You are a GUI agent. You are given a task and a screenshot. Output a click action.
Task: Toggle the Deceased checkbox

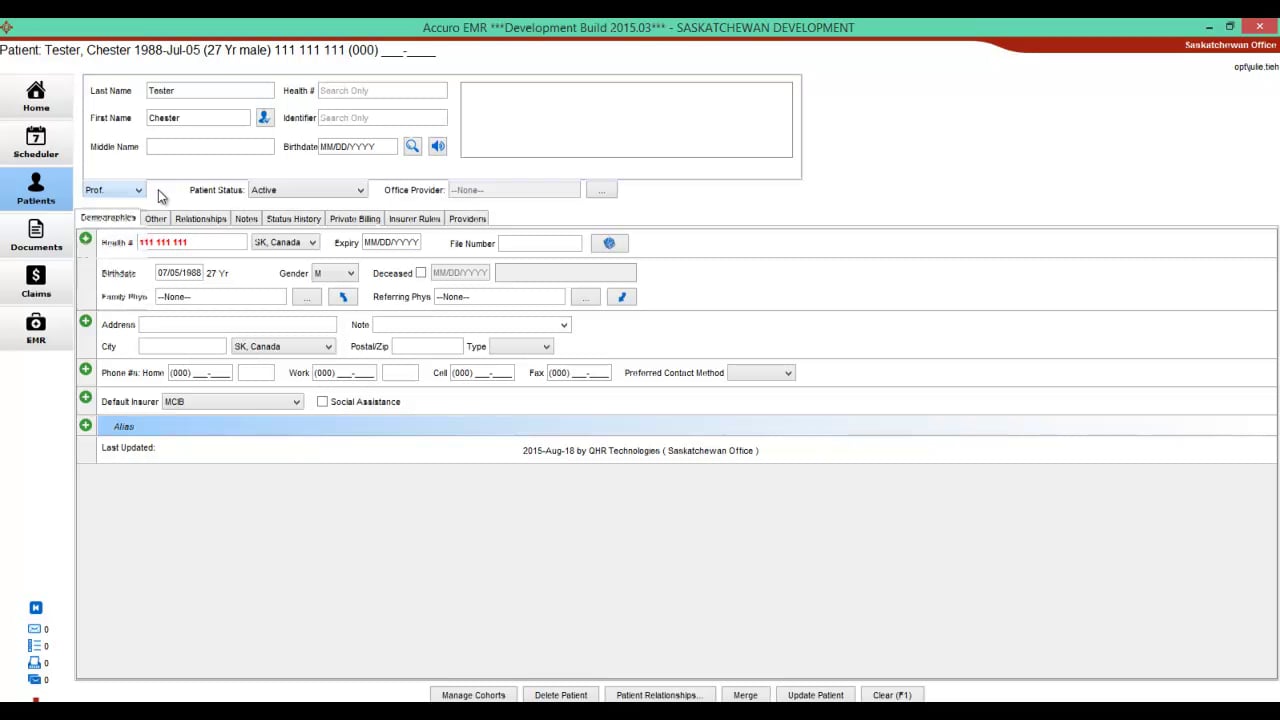pos(421,273)
